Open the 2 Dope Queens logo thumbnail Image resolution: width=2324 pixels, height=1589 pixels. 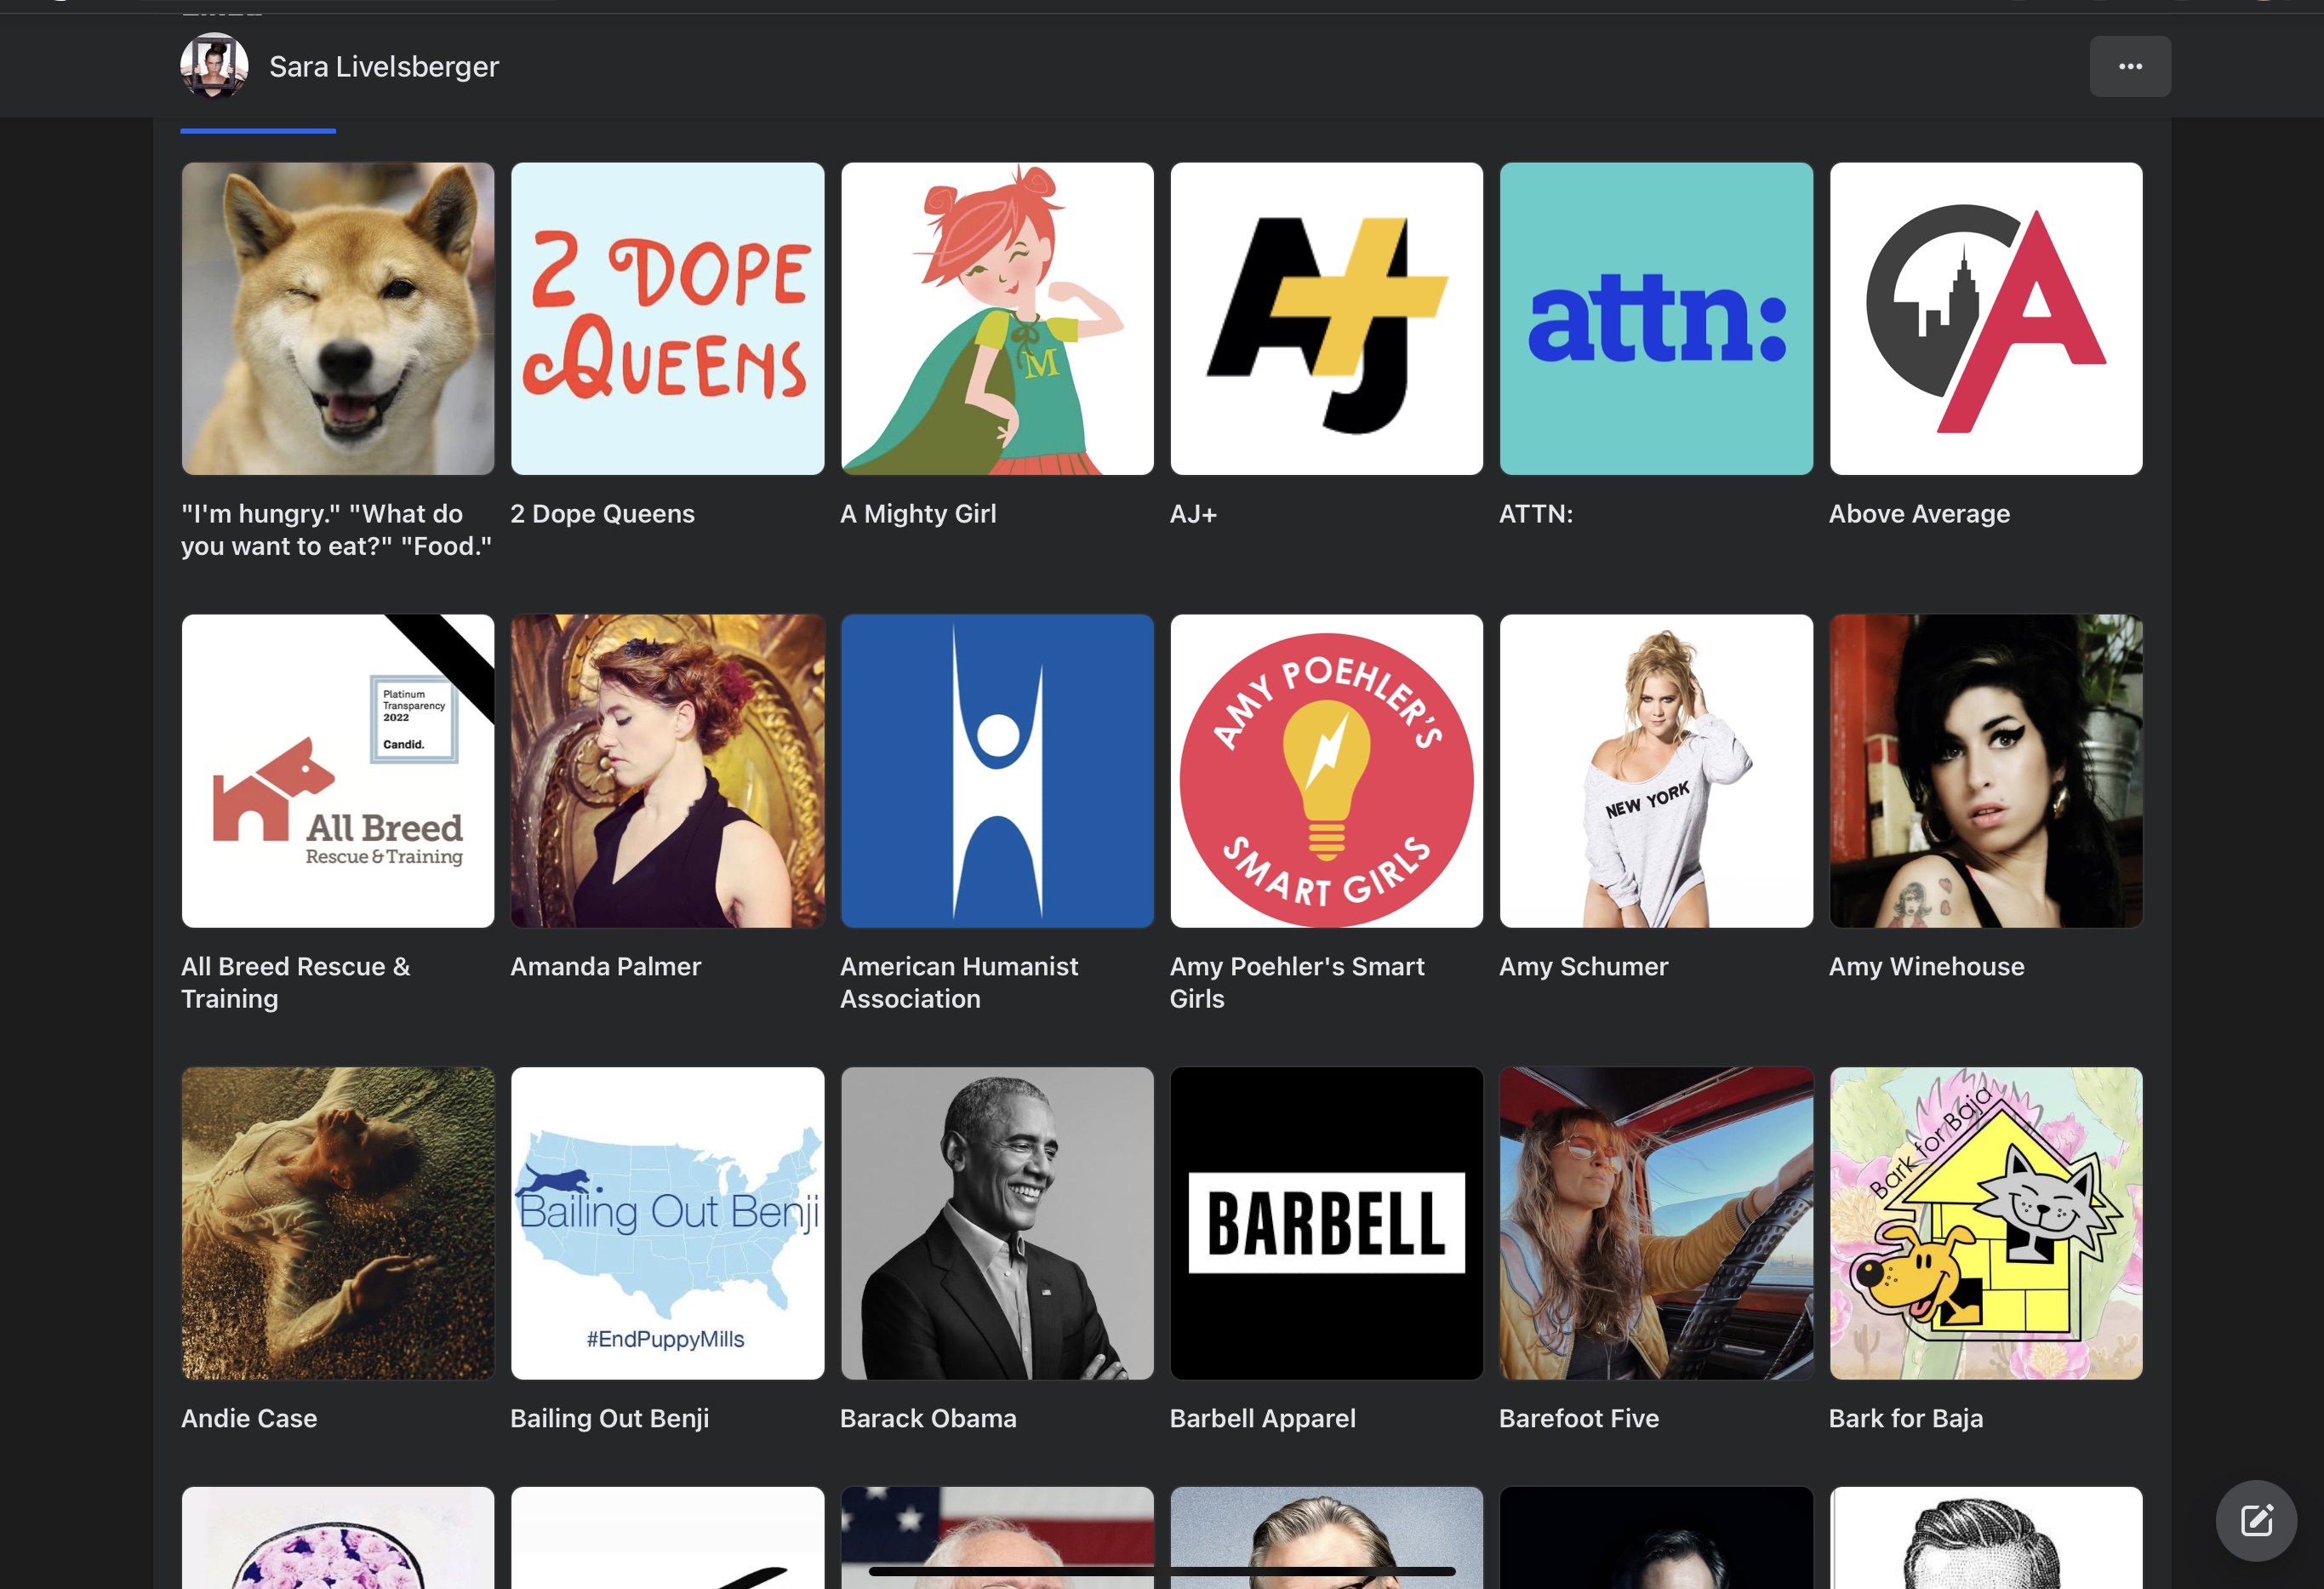click(668, 319)
